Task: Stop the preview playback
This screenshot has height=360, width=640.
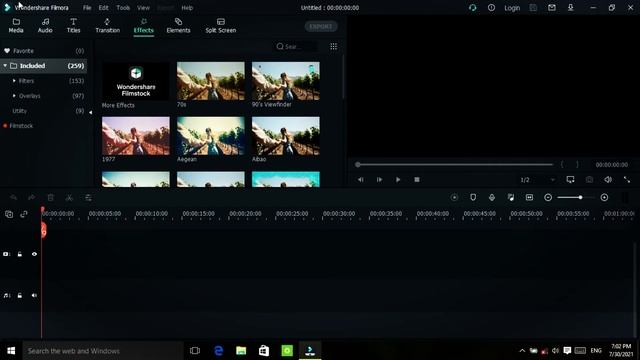Action: pos(417,180)
